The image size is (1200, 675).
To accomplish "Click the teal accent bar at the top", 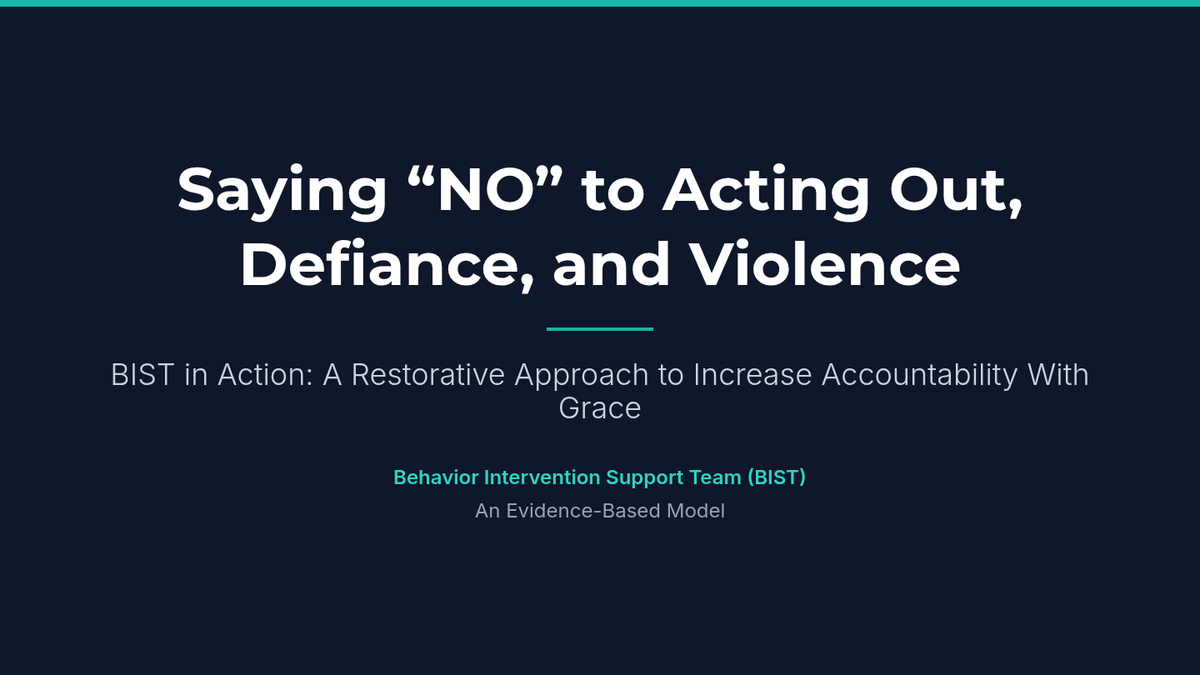I will pos(600,3).
